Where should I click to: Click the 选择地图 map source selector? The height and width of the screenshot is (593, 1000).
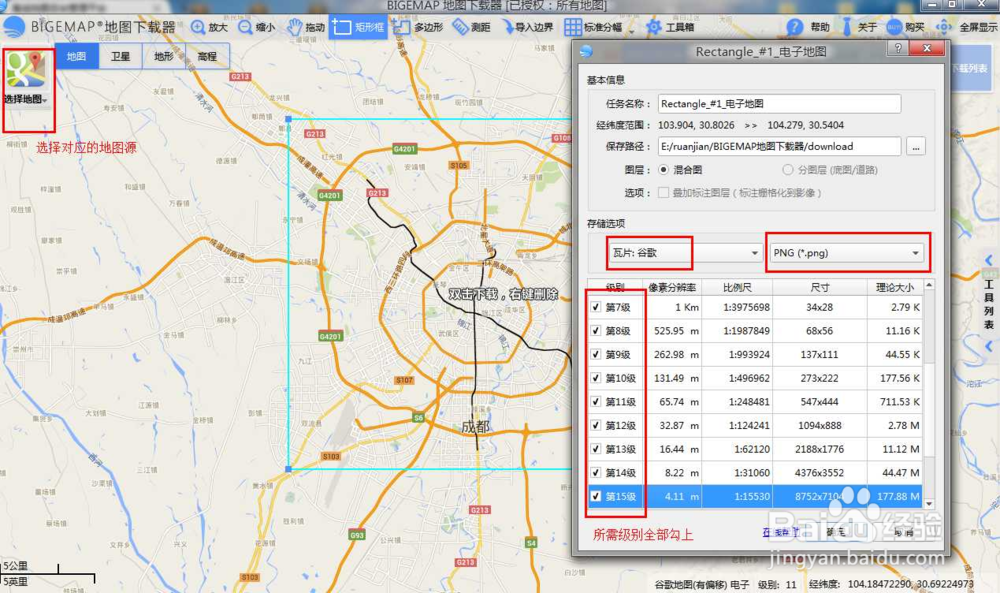pyautogui.click(x=28, y=78)
